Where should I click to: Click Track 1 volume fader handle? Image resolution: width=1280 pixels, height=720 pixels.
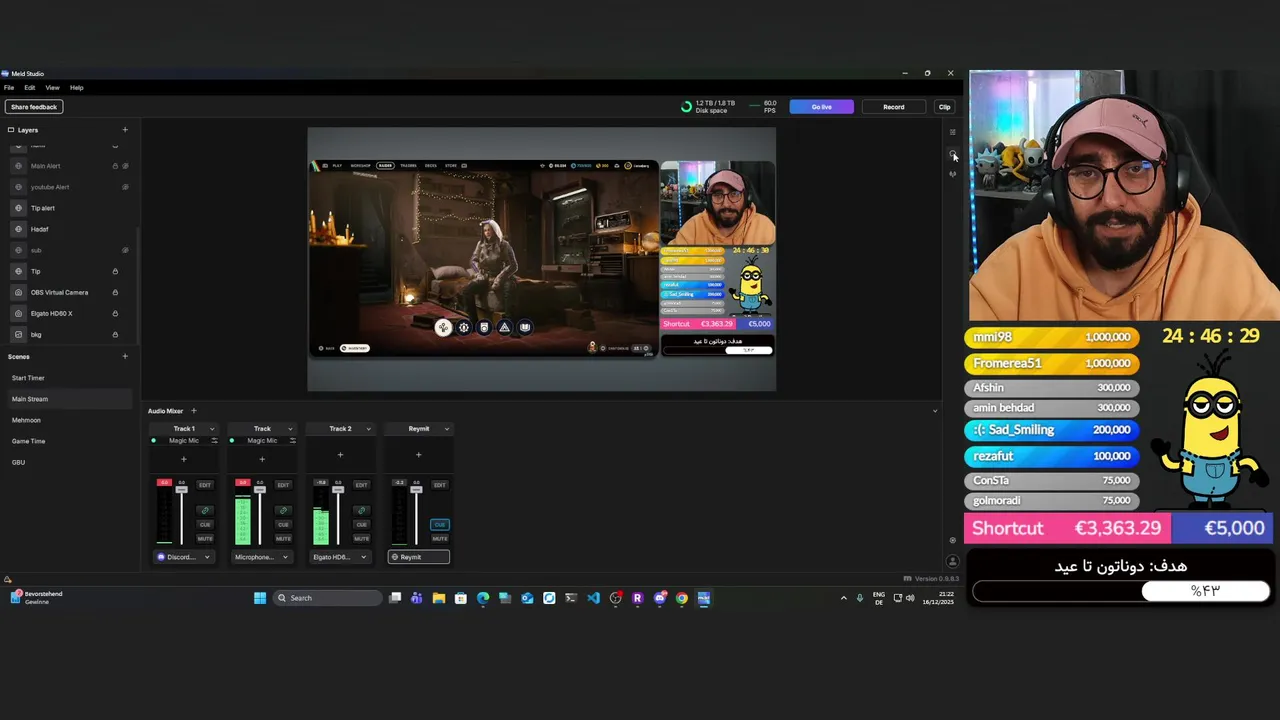[x=181, y=489]
